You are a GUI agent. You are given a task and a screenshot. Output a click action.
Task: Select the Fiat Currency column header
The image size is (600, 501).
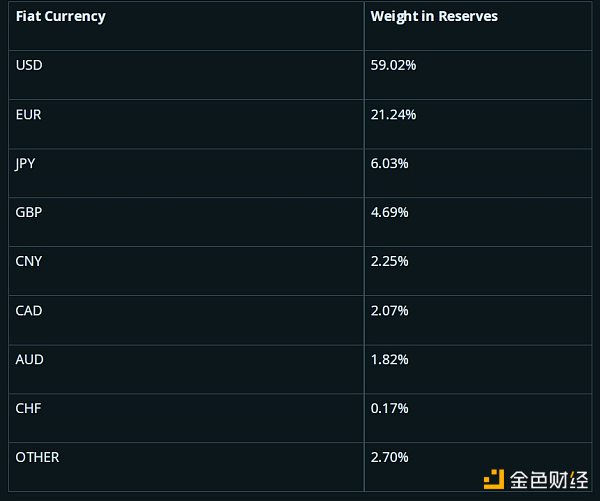pyautogui.click(x=60, y=16)
